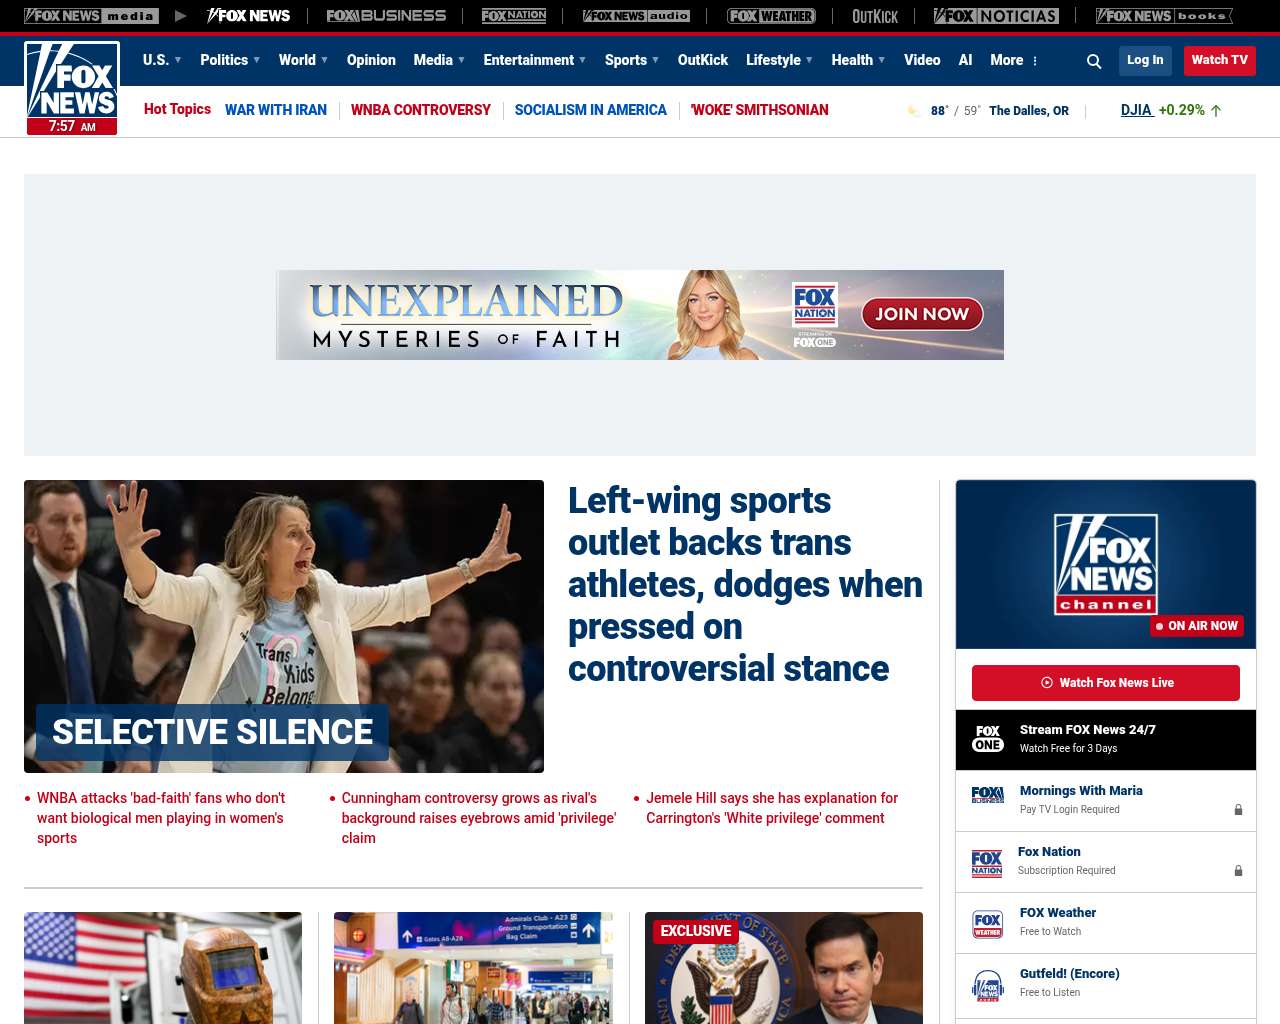Click Fox News Channel ON AIR NOW player
Screen dimensions: 1280x1024
tap(1106, 564)
